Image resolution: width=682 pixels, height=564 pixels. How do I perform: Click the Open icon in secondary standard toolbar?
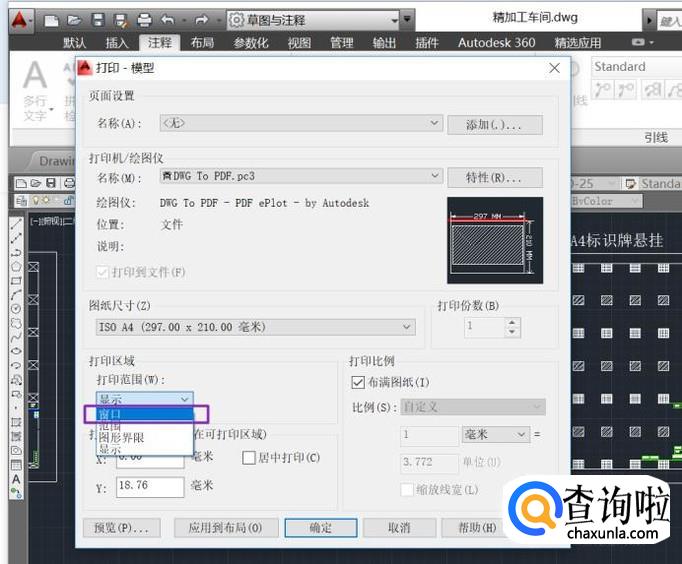pyautogui.click(x=36, y=183)
